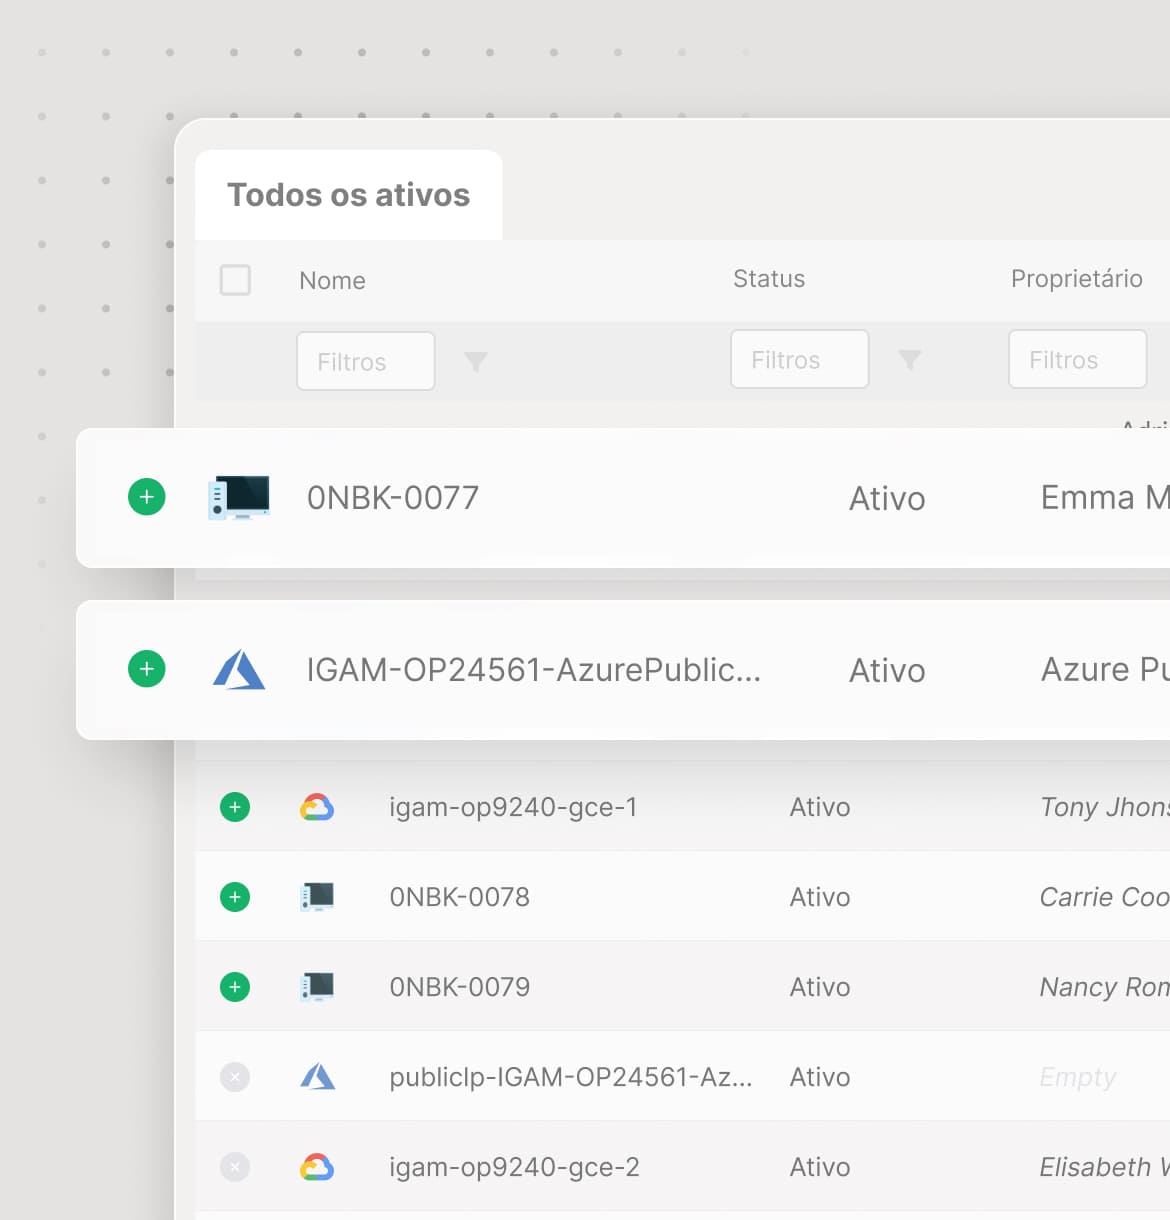
Task: Open asset 0NBK-0079
Action: click(460, 987)
